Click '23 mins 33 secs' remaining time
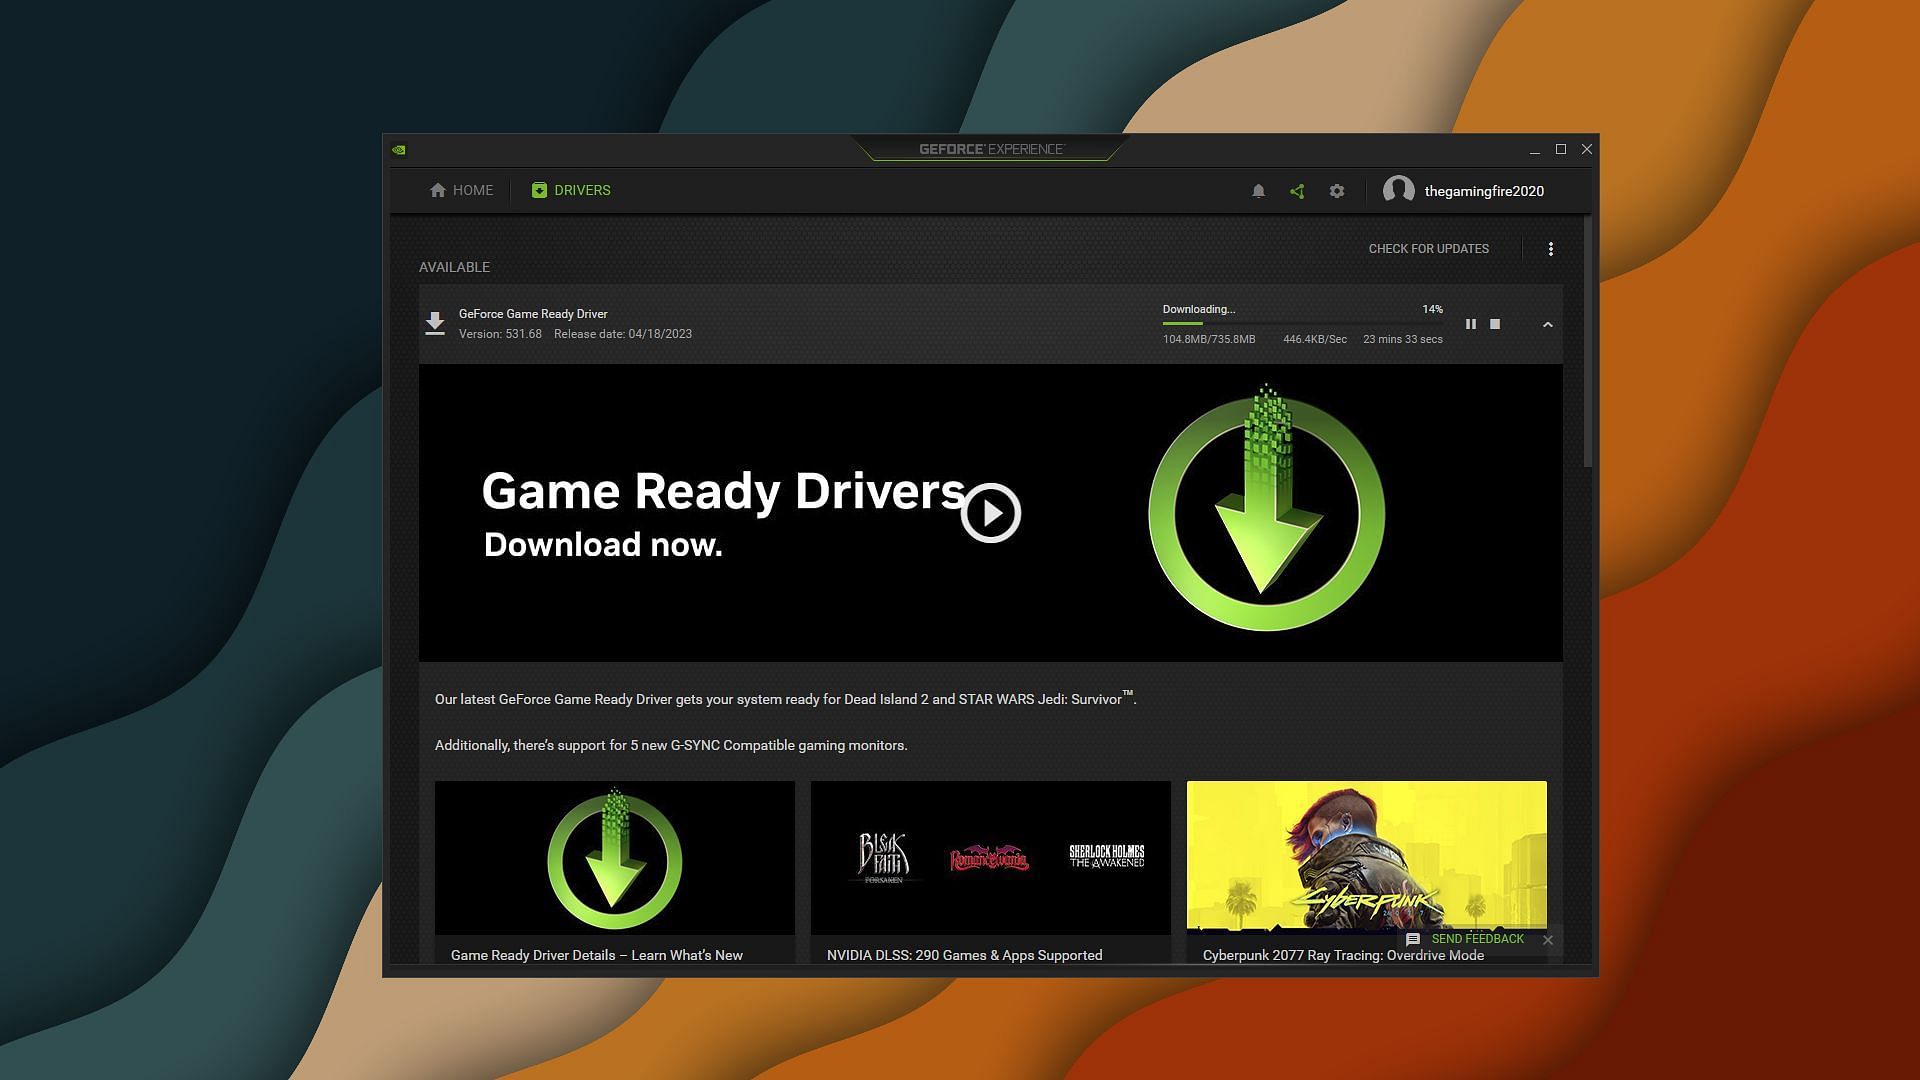The image size is (1920, 1080). click(1403, 340)
